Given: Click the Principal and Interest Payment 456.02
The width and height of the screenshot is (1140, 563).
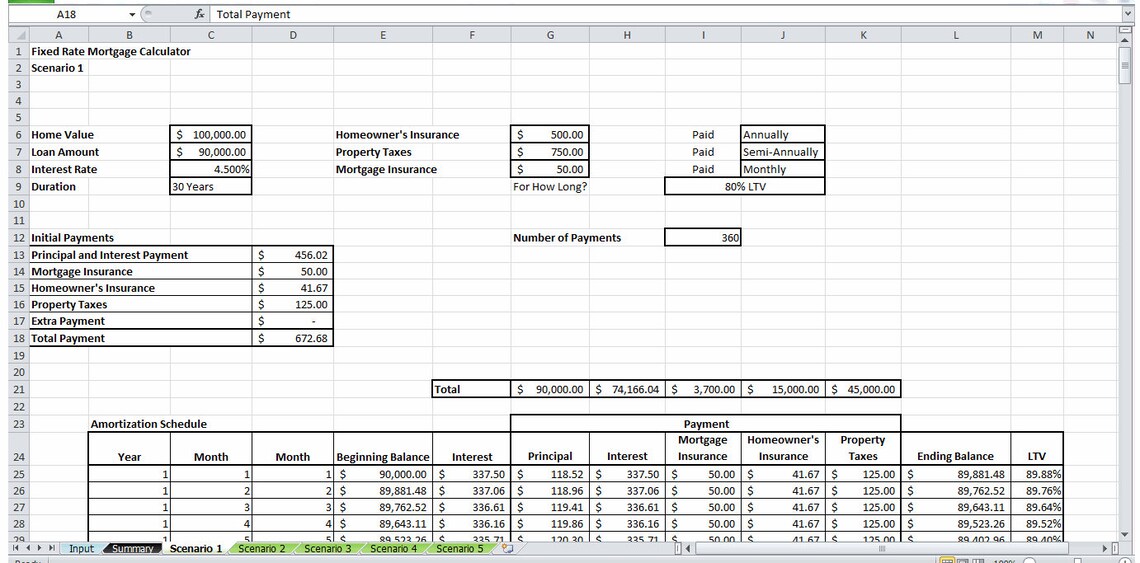Looking at the screenshot, I should (293, 255).
